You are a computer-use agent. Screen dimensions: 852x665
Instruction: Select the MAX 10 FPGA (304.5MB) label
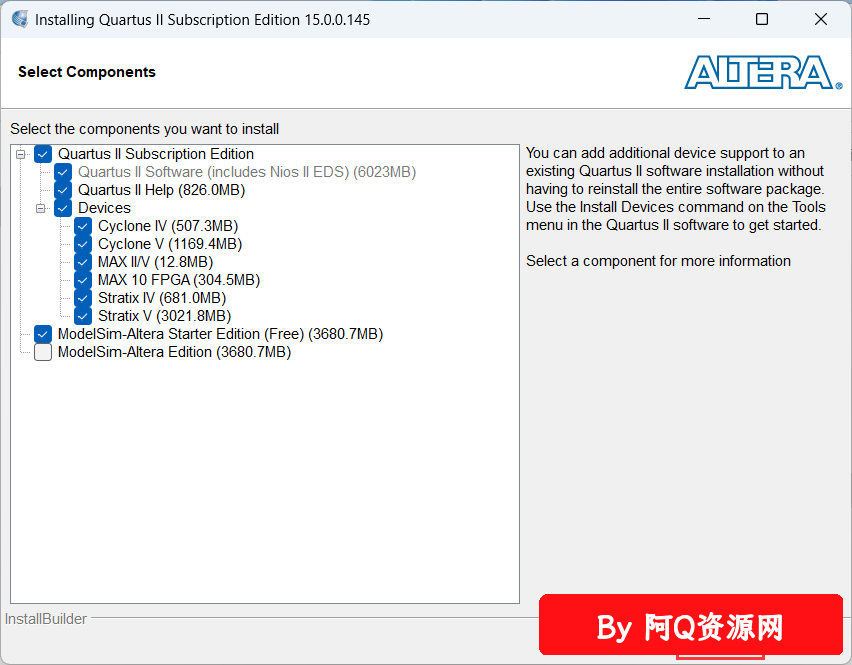(x=179, y=280)
